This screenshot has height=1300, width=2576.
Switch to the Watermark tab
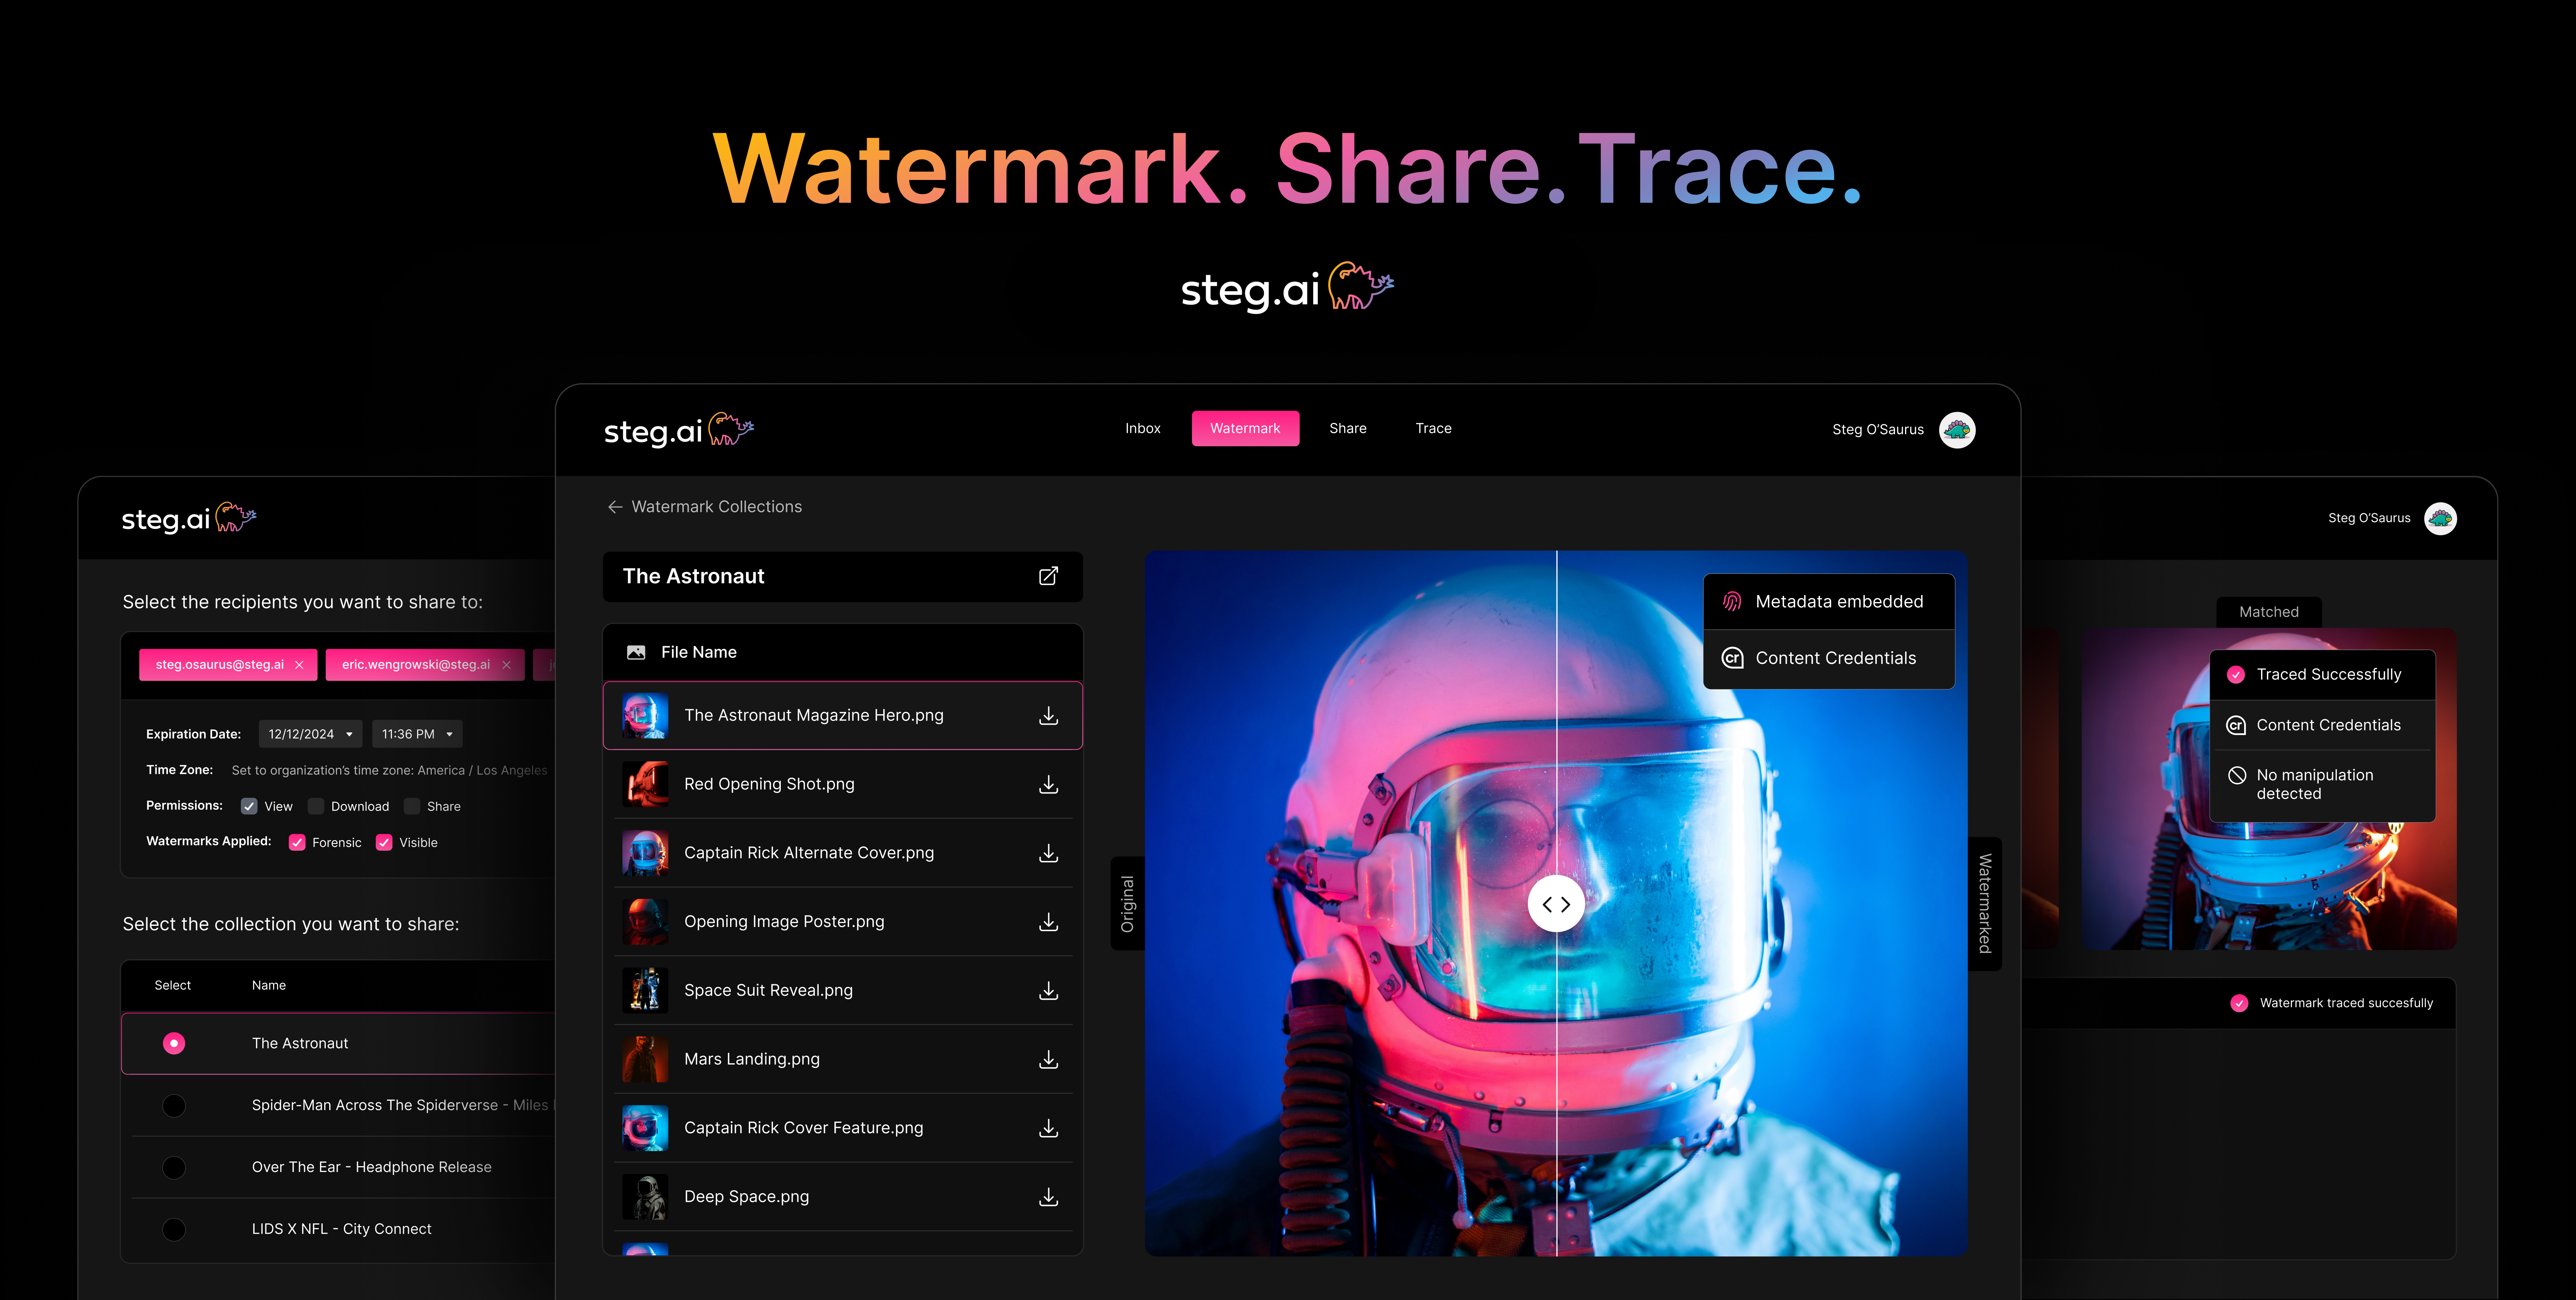click(x=1245, y=428)
